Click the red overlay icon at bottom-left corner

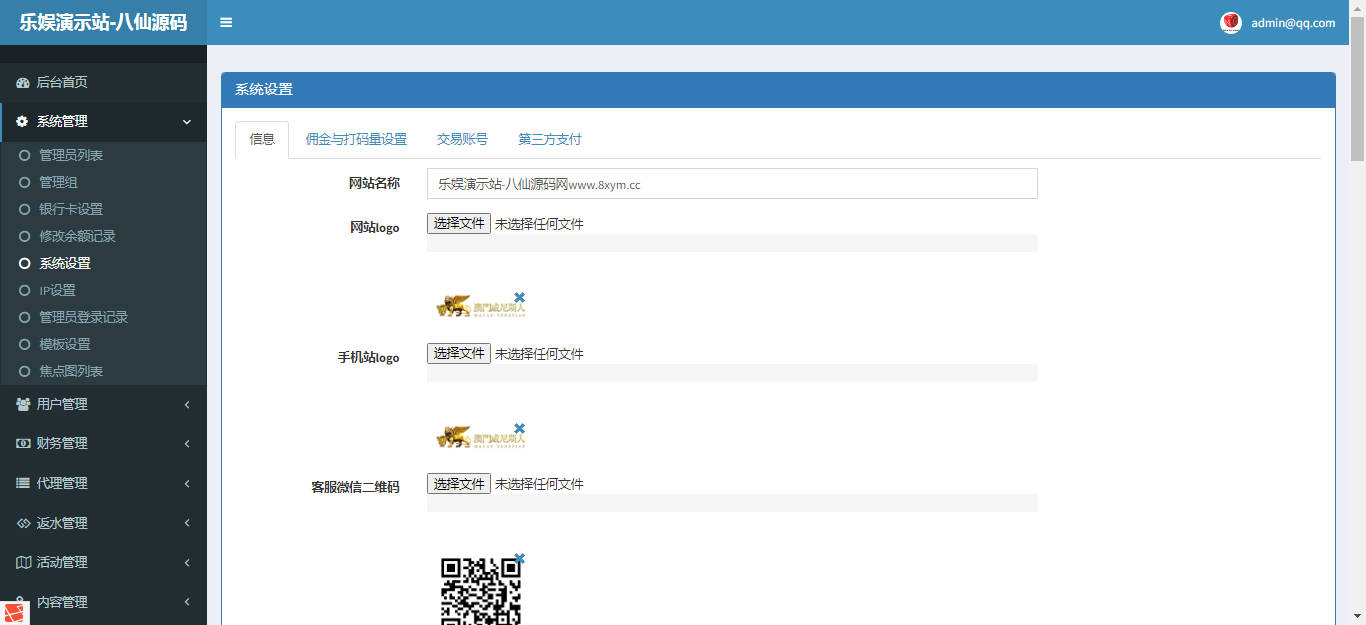14,612
